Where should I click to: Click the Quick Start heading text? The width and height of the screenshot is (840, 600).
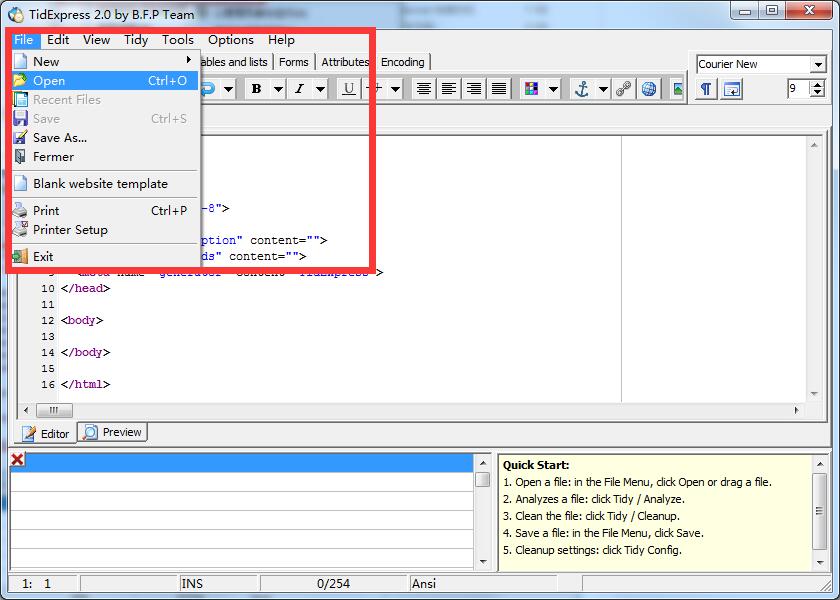pyautogui.click(x=536, y=465)
